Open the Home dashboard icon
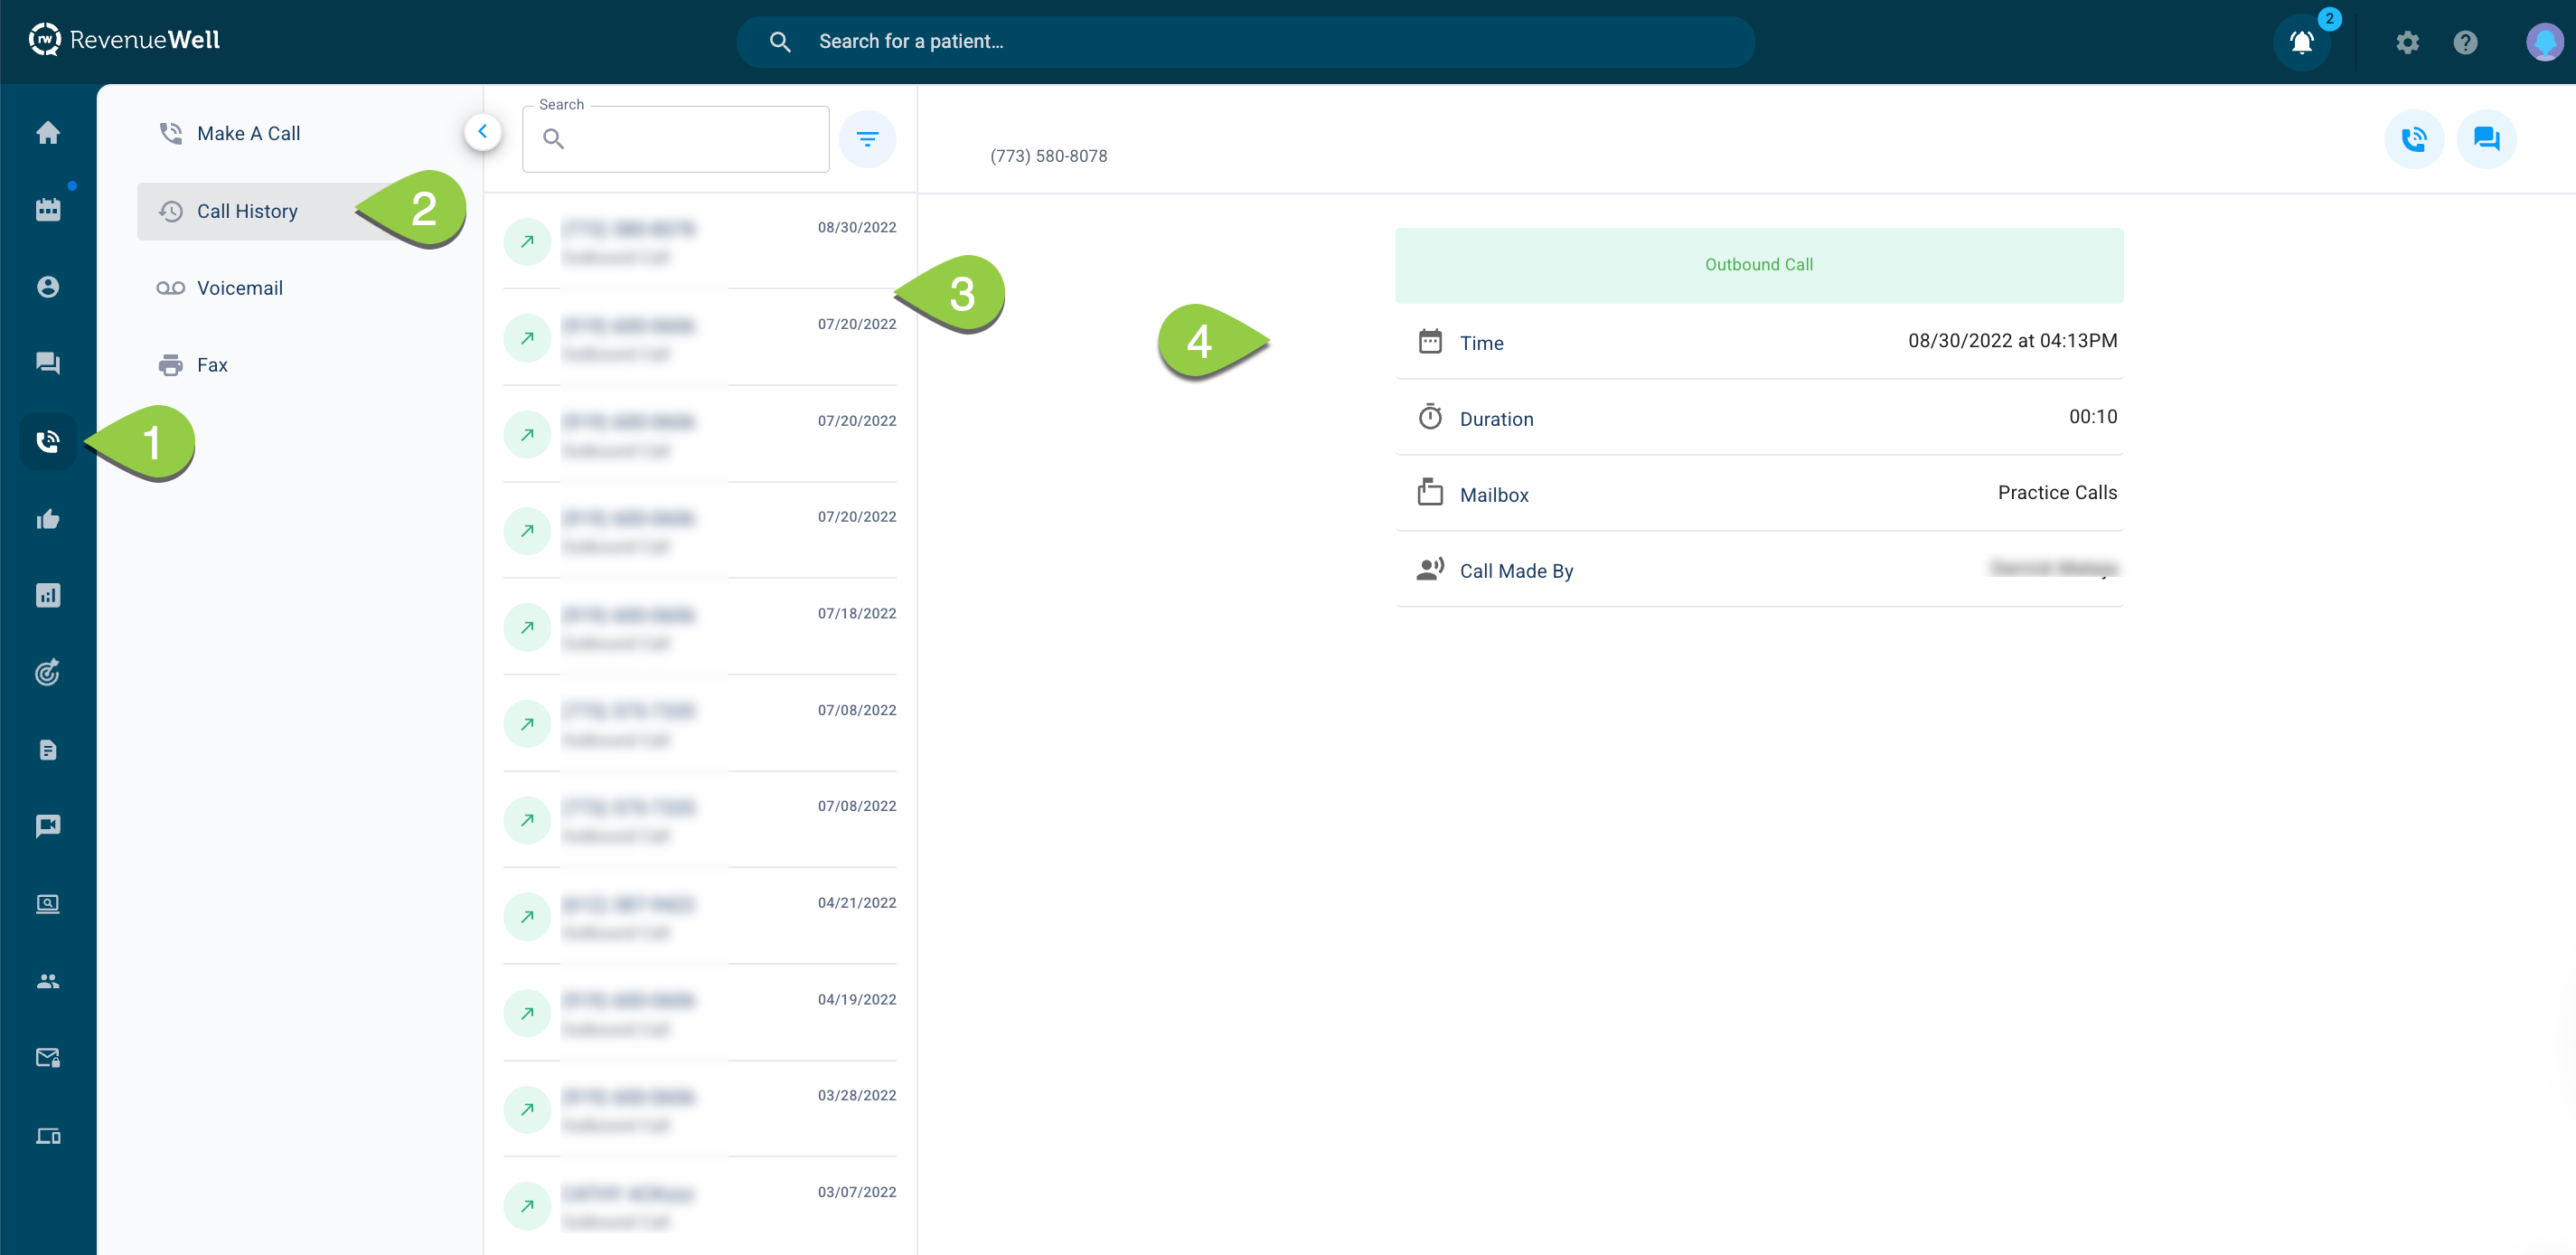The height and width of the screenshot is (1255, 2576). coord(47,132)
